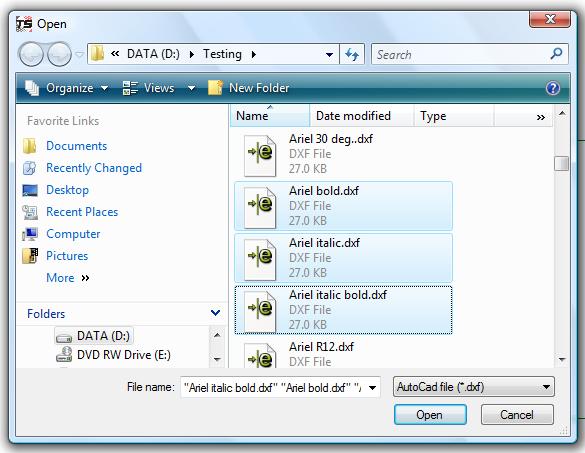Click the Ariel 30 deg..dxf file icon

(x=260, y=155)
